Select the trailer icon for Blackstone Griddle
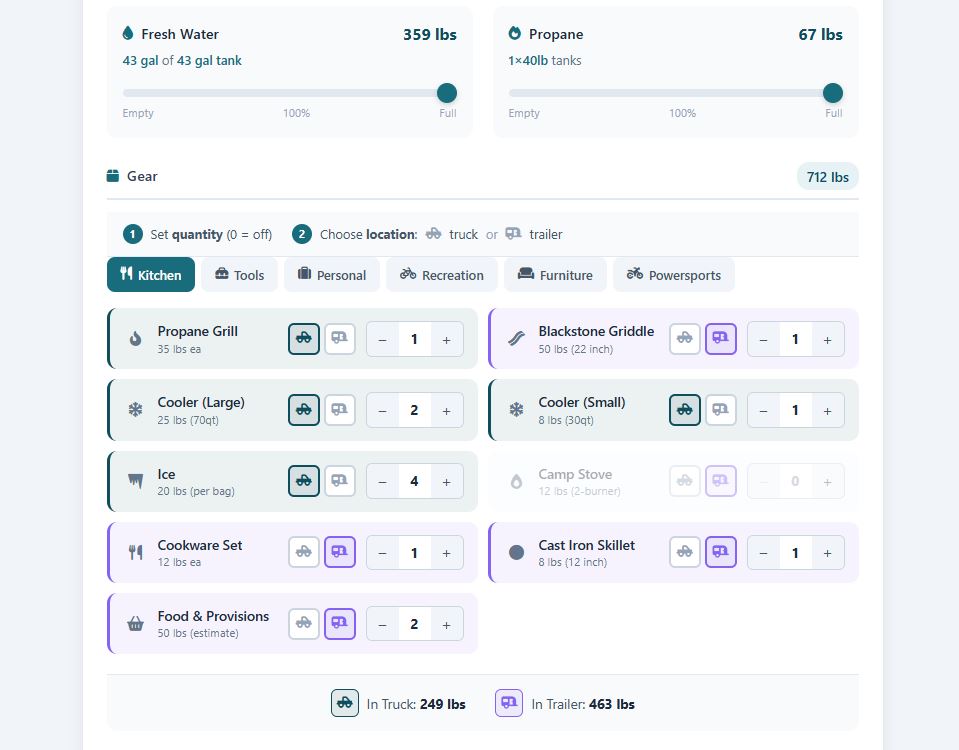The image size is (959, 750). [720, 338]
